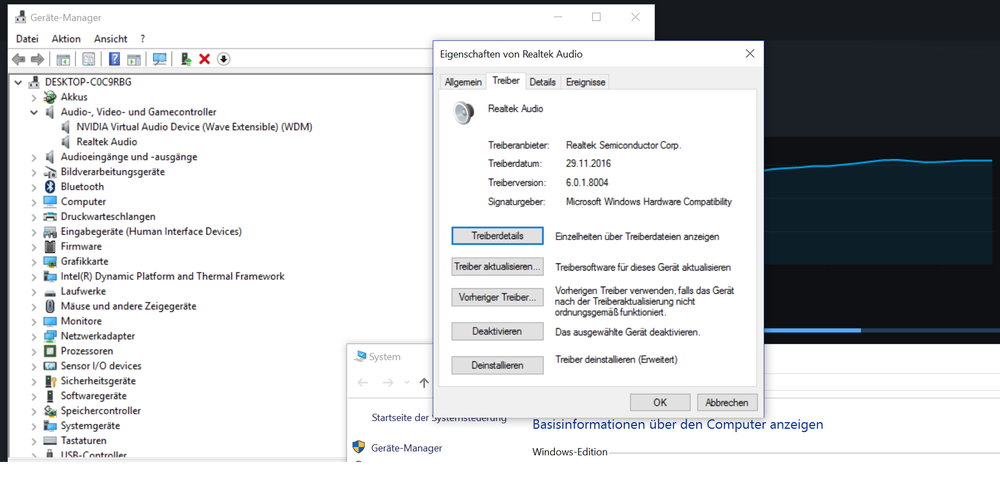Select the Treiber tab
Viewport: 1000px width, 478px height.
(x=506, y=81)
